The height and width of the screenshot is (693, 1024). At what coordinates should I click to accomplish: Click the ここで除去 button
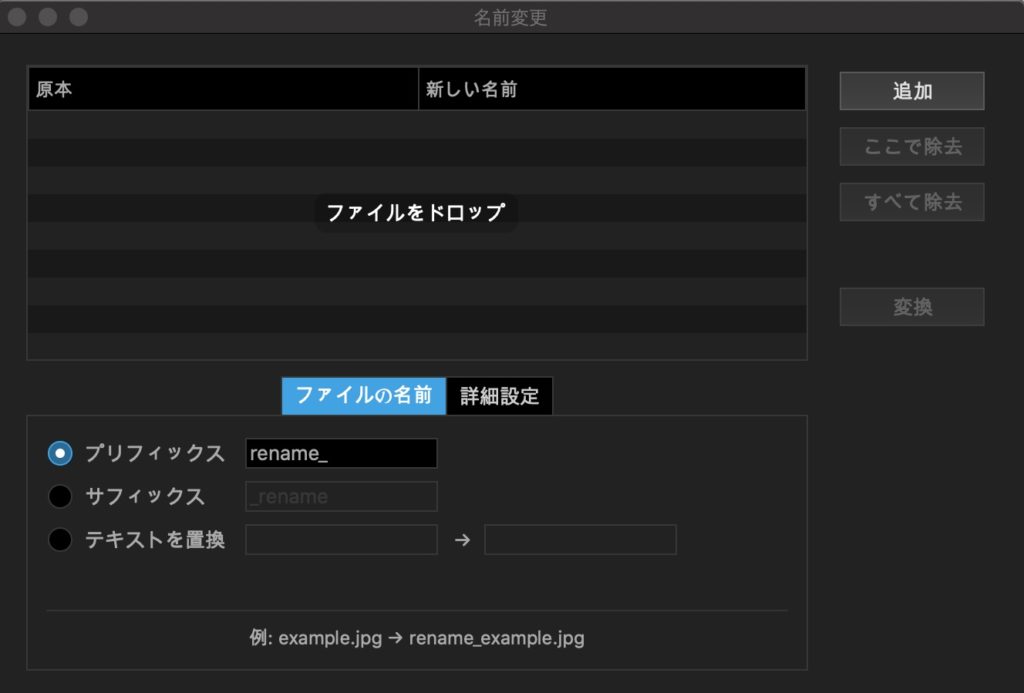tap(912, 146)
